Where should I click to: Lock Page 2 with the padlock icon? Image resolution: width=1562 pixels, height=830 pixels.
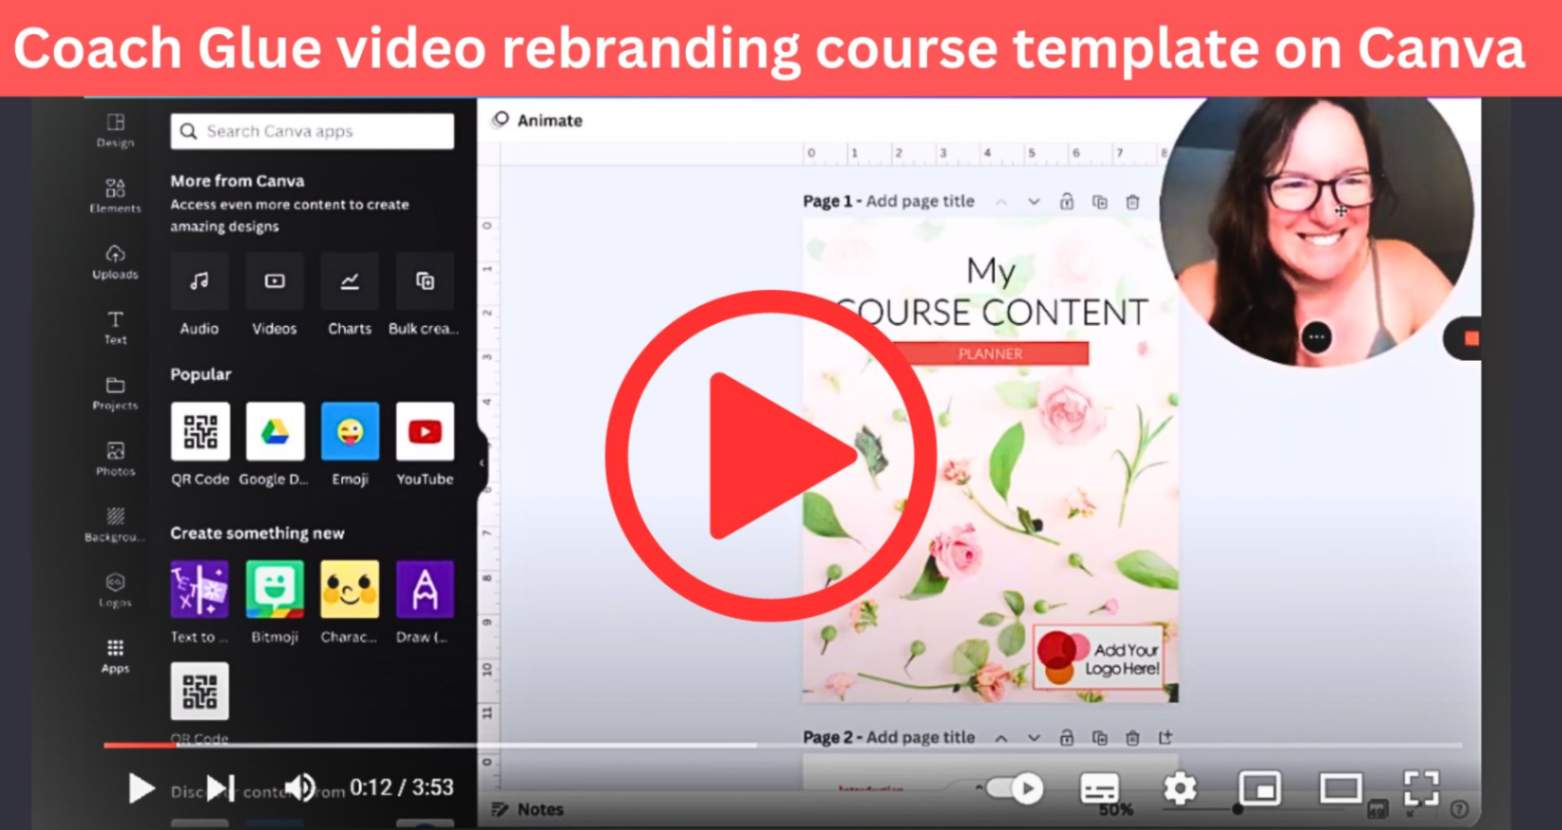(x=1067, y=738)
